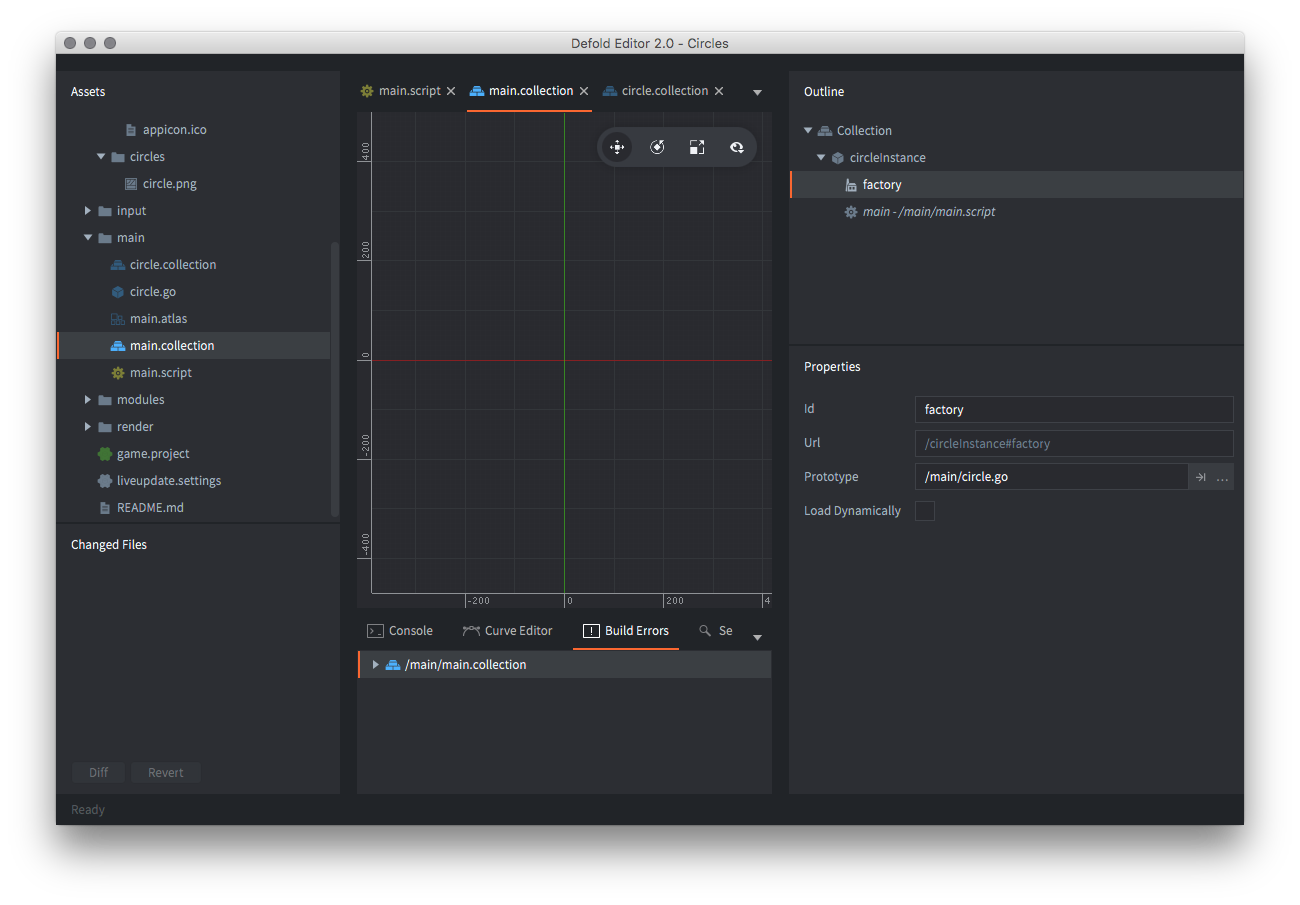Select main.script in the Outline panel
The image size is (1300, 905).
(x=928, y=212)
